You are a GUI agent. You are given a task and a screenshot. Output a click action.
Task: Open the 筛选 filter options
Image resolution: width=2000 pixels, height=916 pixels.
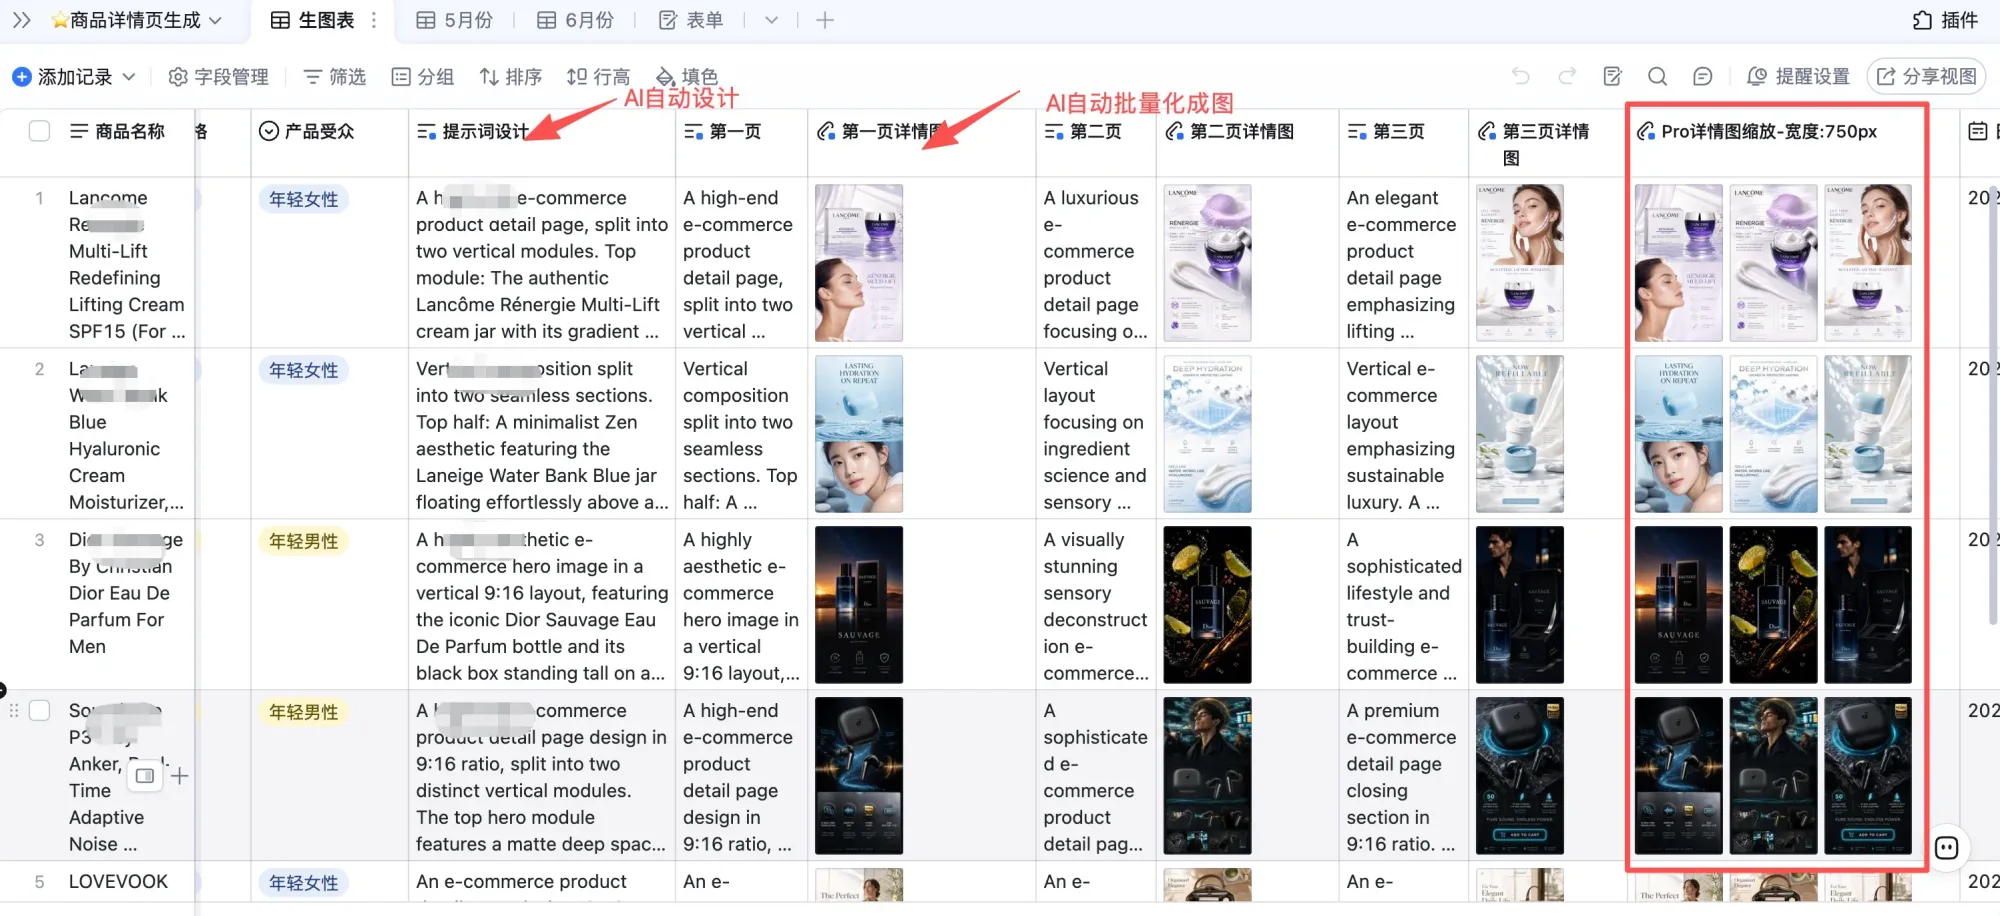pos(335,77)
